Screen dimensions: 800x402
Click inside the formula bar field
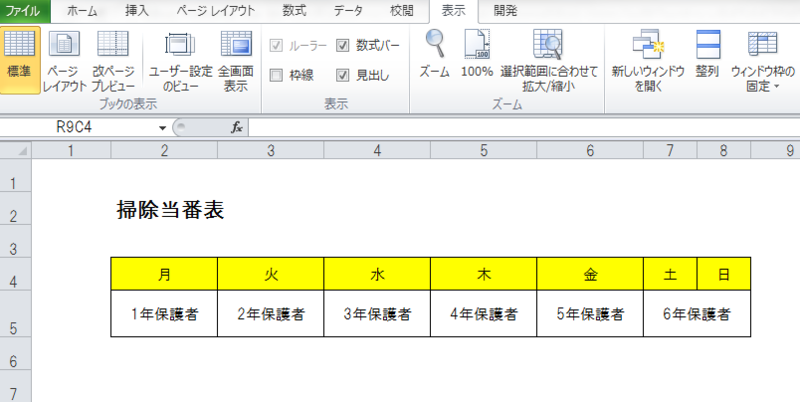524,128
